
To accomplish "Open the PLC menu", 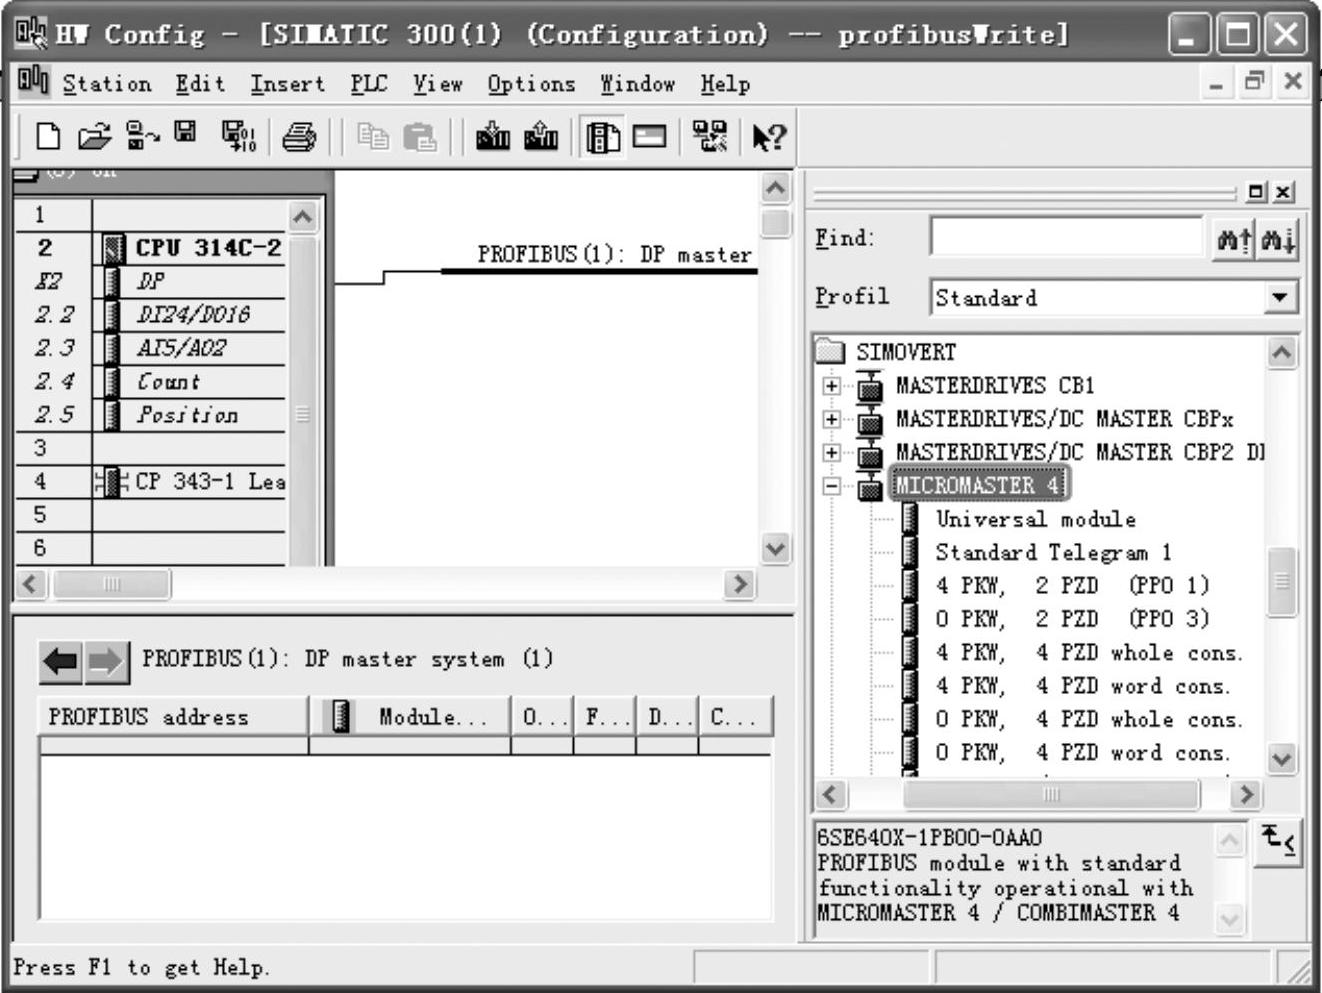I will (368, 84).
